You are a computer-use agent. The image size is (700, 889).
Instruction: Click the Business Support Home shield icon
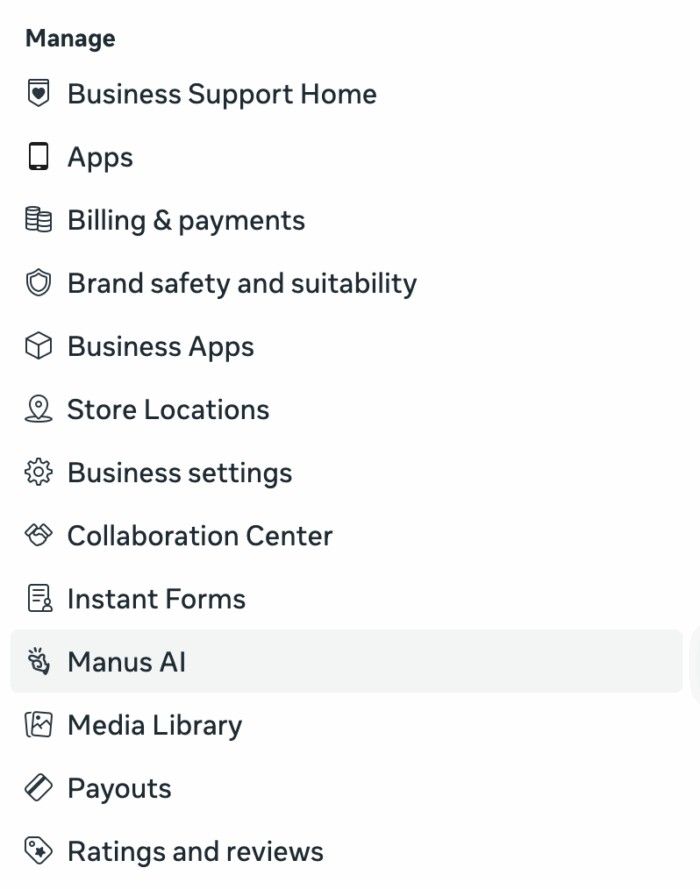coord(36,94)
